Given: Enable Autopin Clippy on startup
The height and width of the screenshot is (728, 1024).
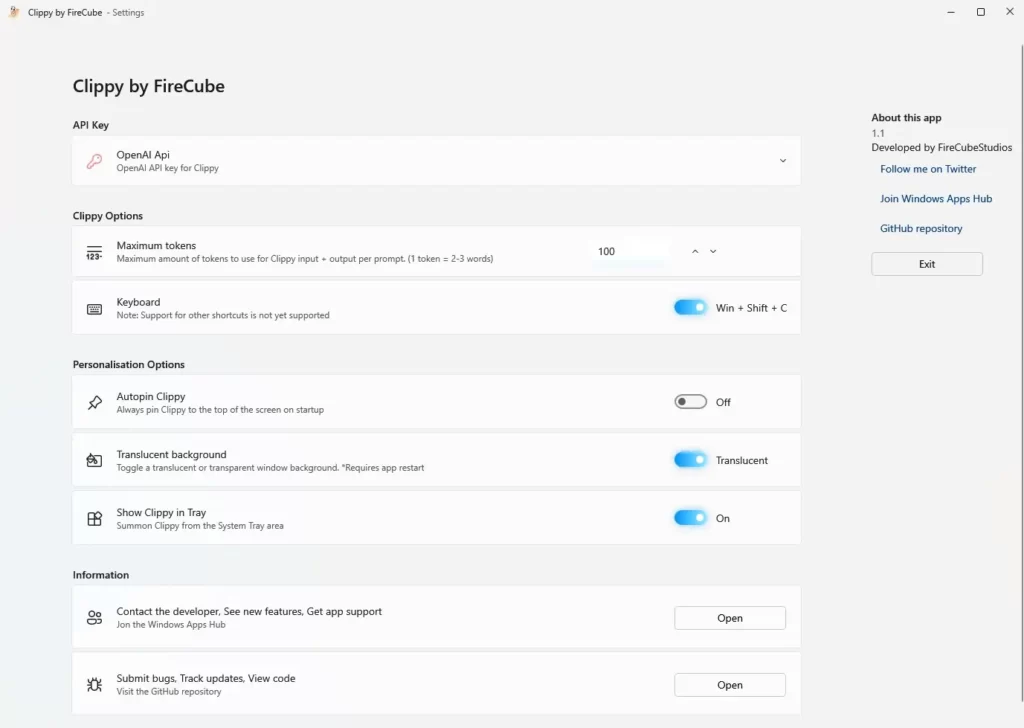Looking at the screenshot, I should [690, 402].
